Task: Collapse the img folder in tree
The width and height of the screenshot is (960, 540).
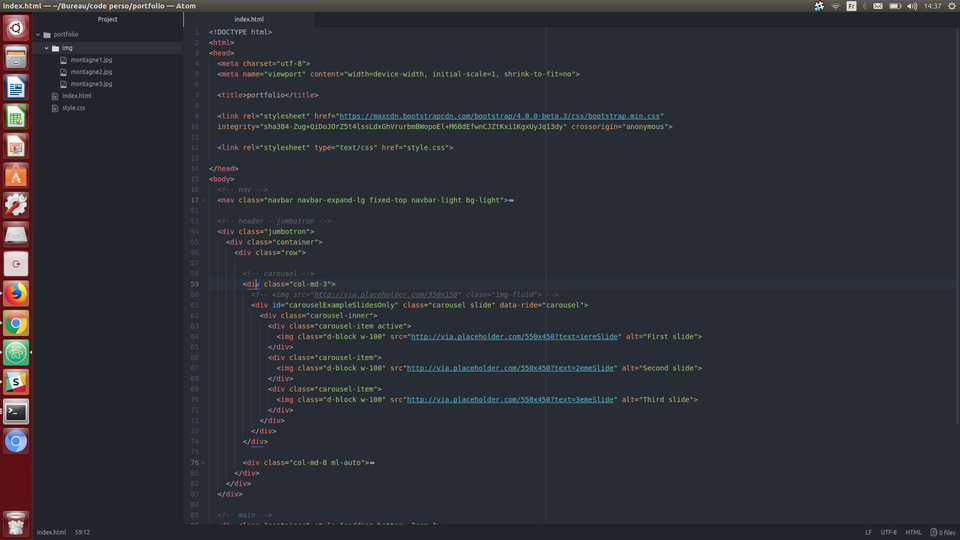Action: 47,48
